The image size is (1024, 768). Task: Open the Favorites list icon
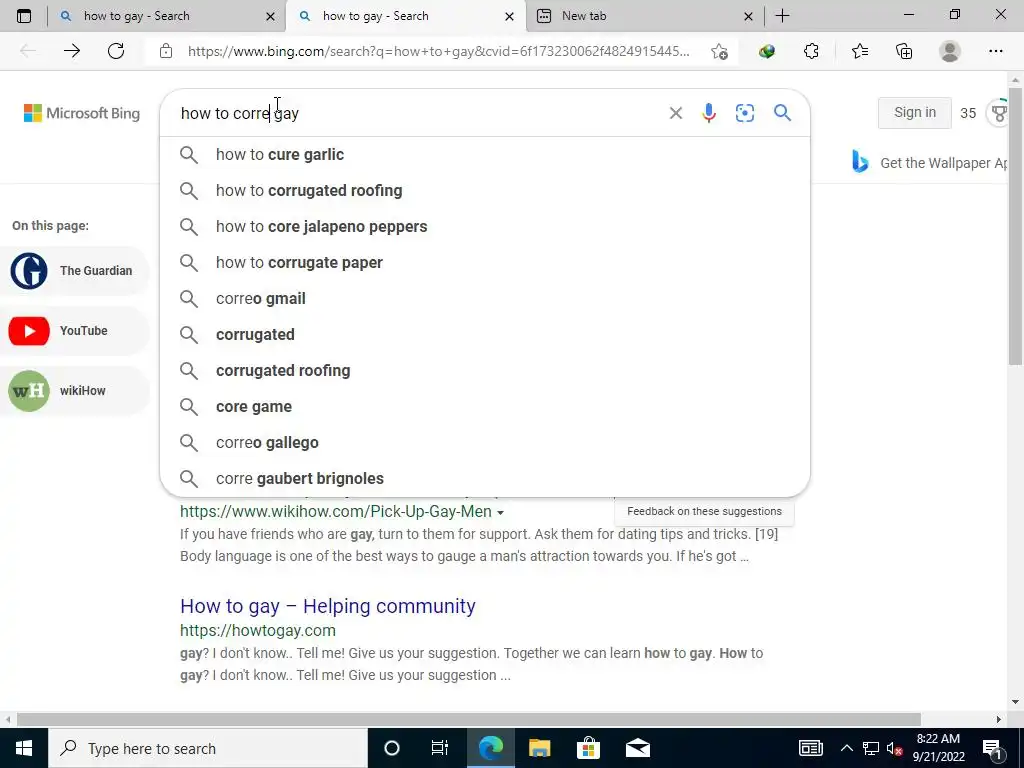(860, 51)
